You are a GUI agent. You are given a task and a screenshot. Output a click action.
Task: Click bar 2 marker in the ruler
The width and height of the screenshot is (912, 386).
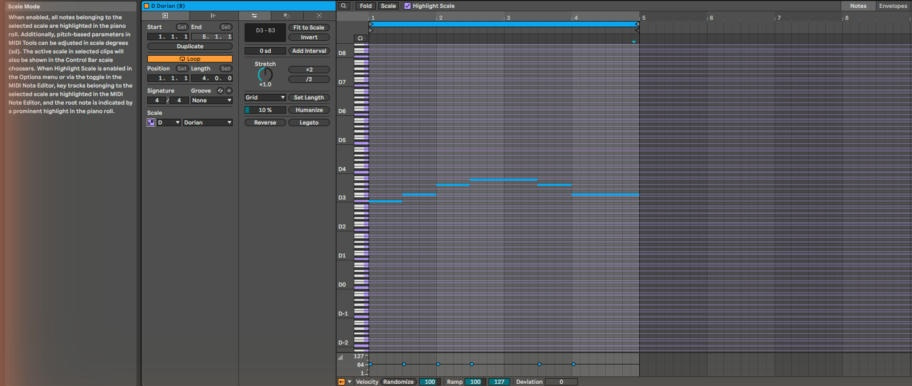click(440, 18)
